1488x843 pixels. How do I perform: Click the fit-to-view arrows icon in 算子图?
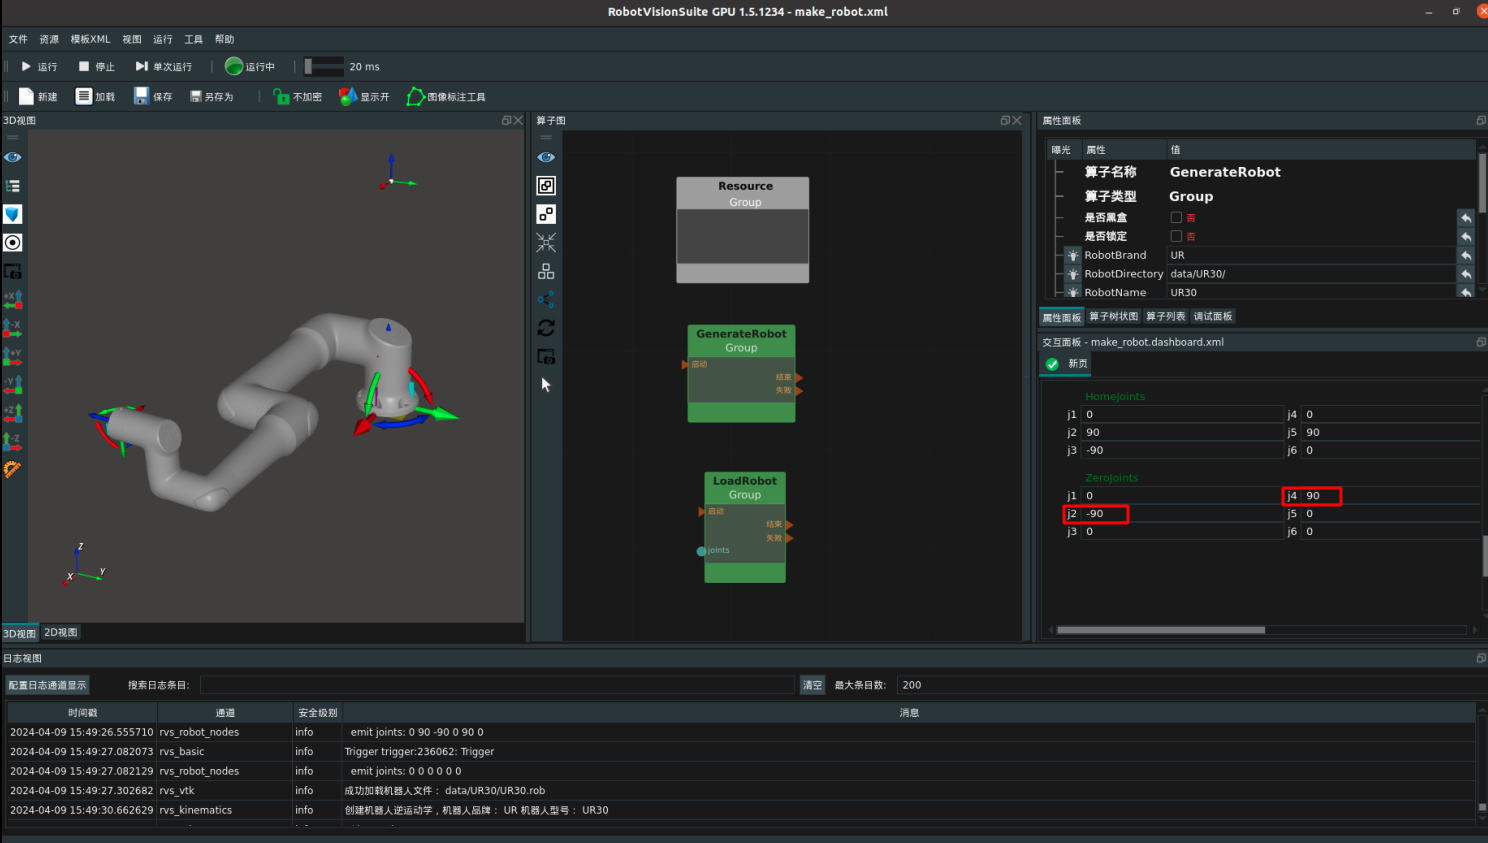tap(546, 243)
